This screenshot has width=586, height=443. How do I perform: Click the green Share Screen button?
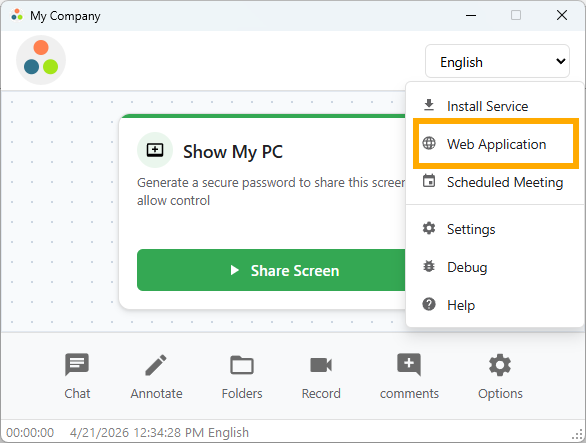pos(271,270)
